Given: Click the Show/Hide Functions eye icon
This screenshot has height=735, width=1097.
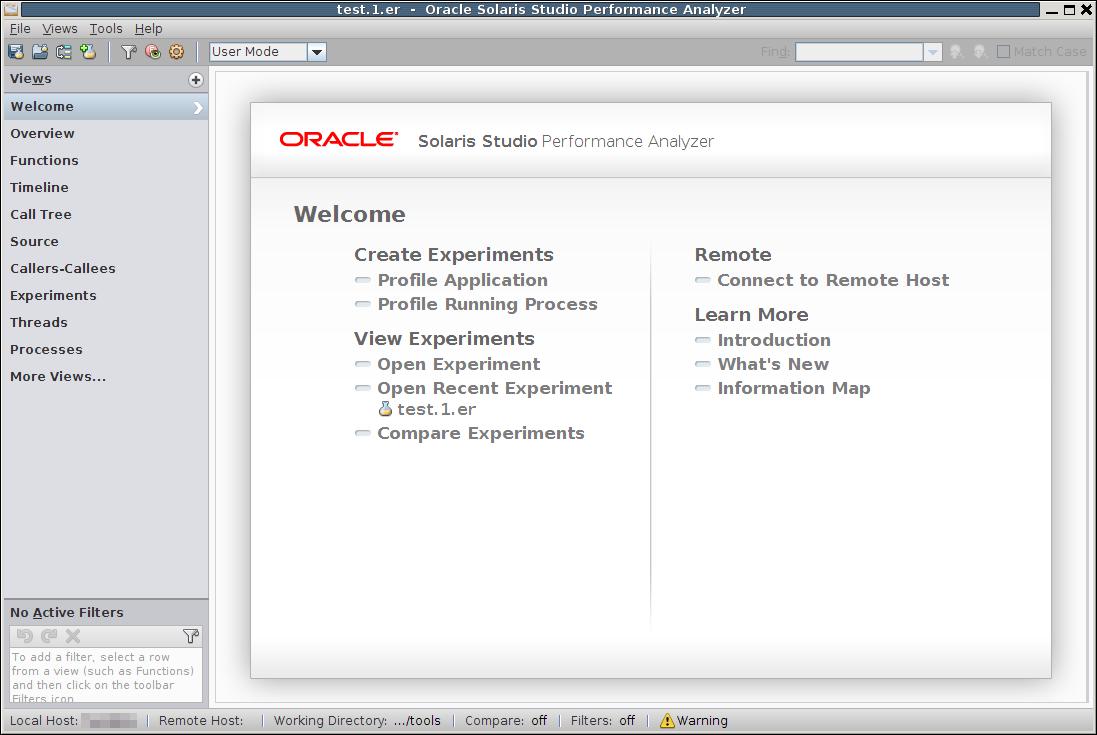Looking at the screenshot, I should [x=153, y=52].
